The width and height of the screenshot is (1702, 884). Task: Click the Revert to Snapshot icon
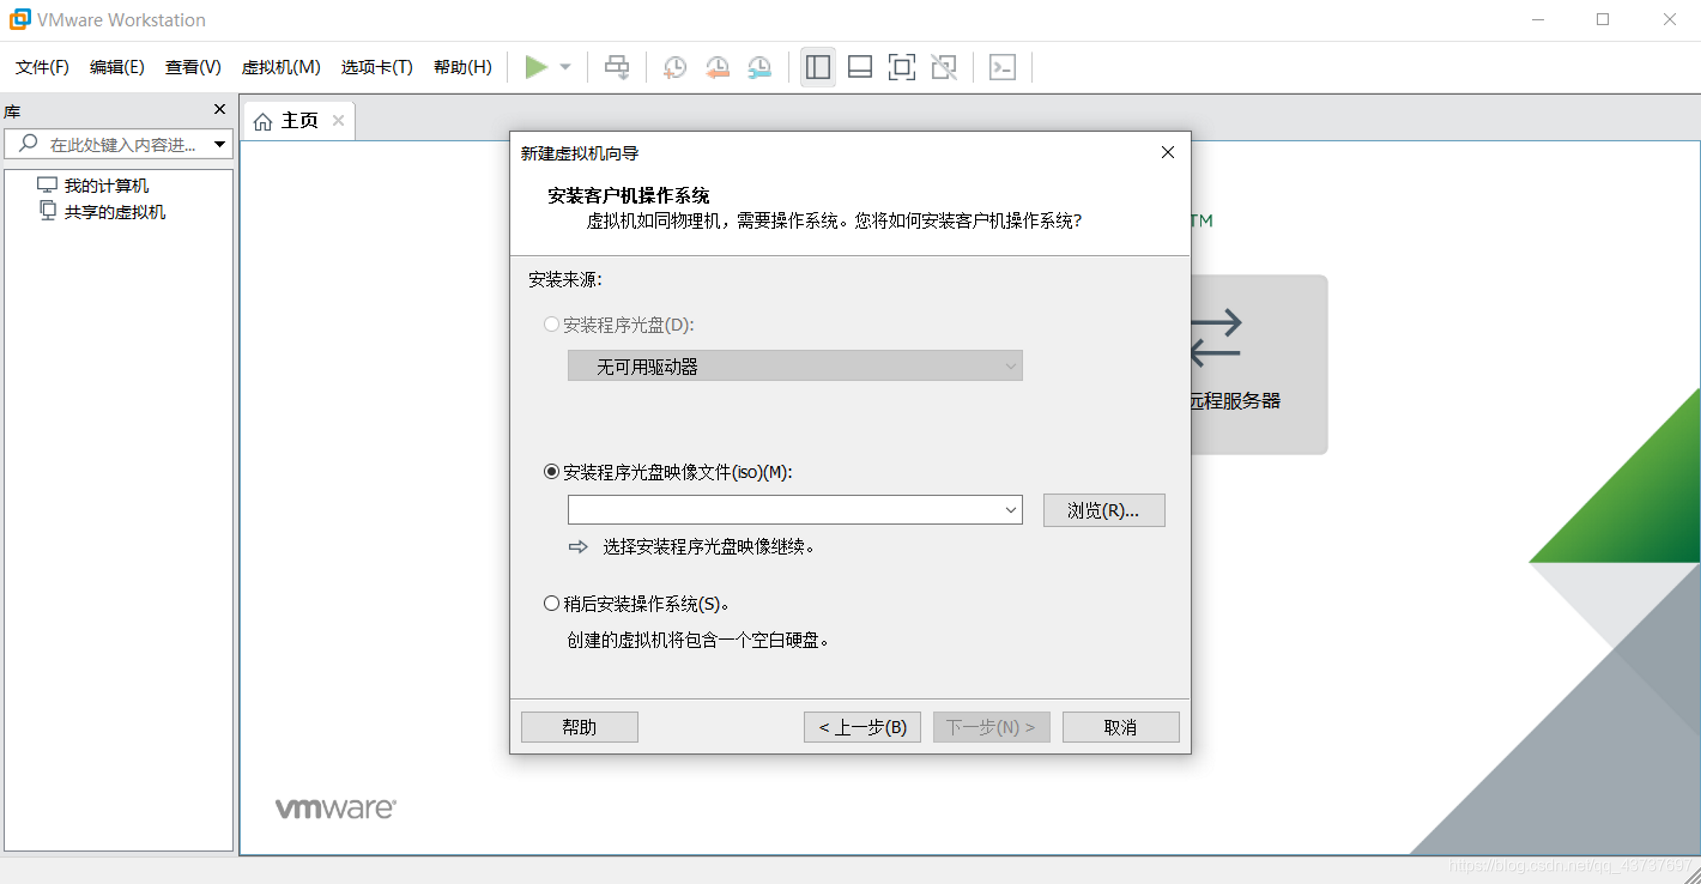click(x=717, y=67)
